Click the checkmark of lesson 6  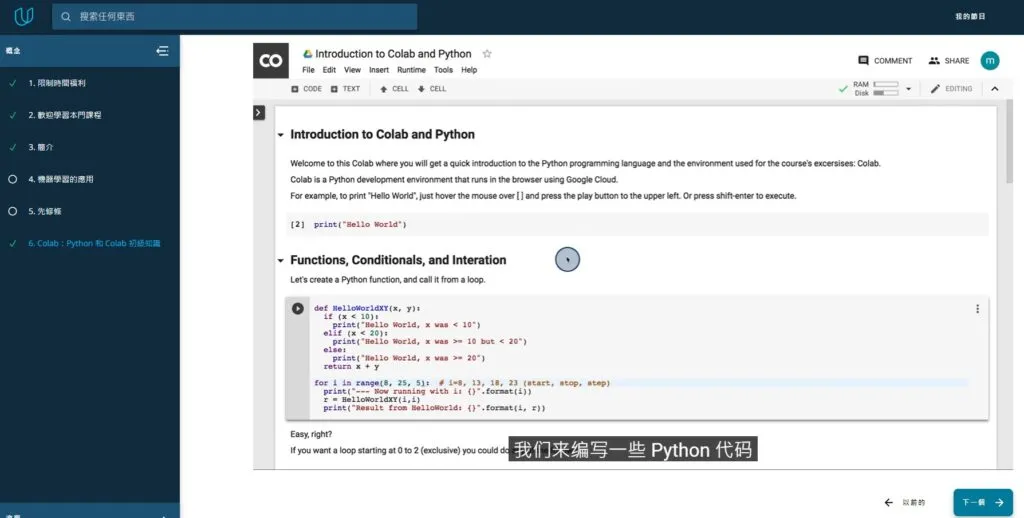[x=12, y=243]
